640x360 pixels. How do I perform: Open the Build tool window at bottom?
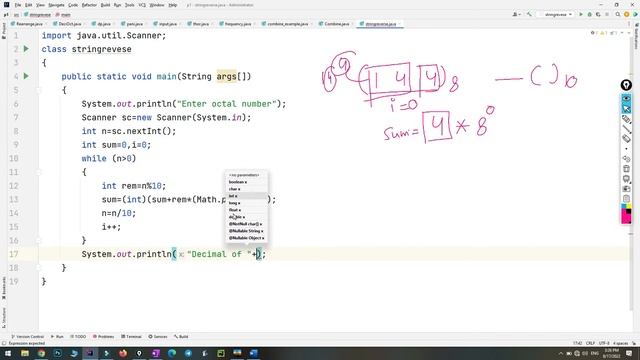(x=181, y=337)
